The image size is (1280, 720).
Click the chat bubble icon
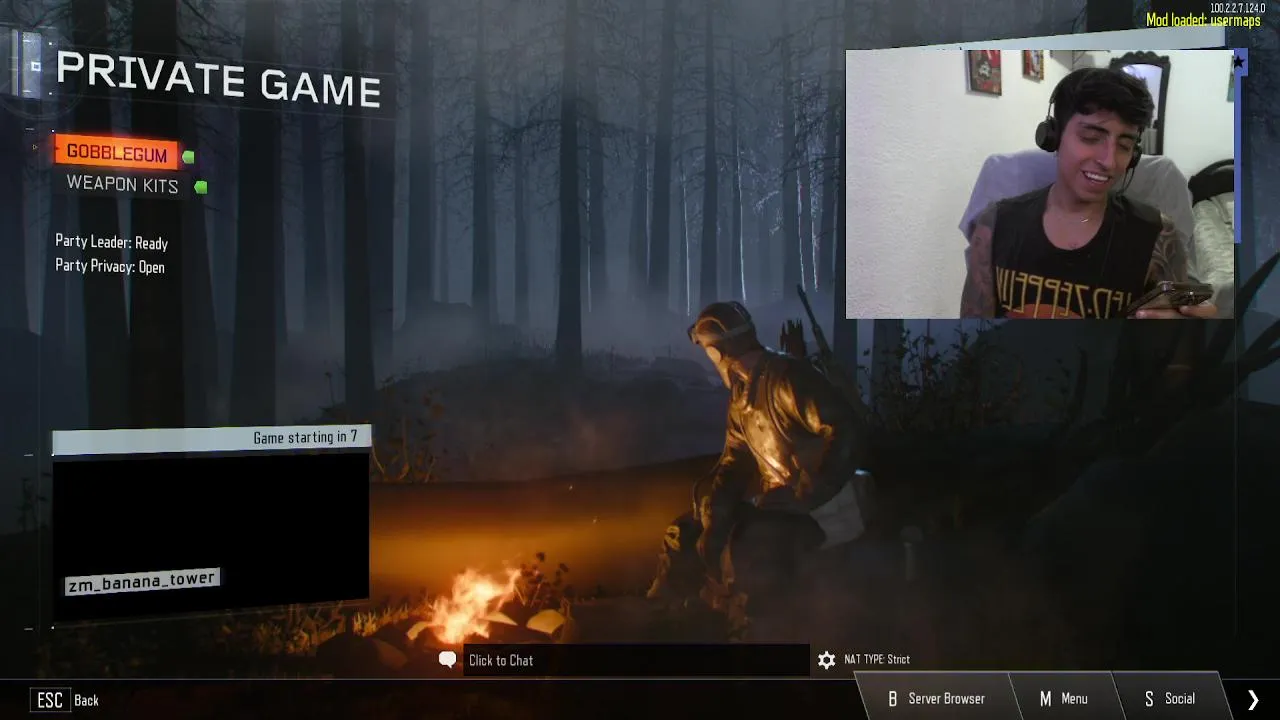click(448, 660)
